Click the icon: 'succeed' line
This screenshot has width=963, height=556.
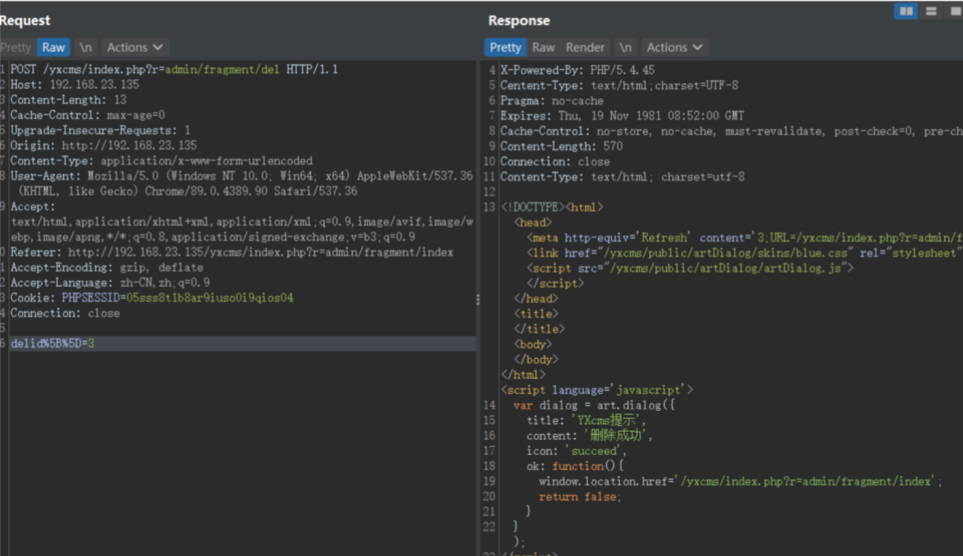click(576, 451)
